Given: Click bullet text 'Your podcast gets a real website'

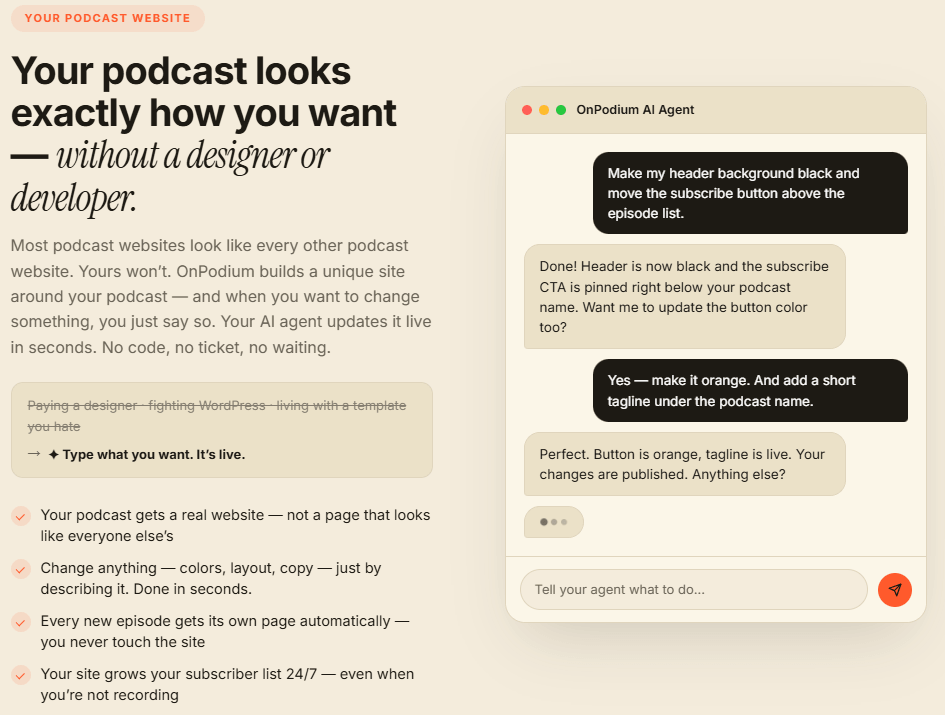Looking at the screenshot, I should click(x=235, y=526).
